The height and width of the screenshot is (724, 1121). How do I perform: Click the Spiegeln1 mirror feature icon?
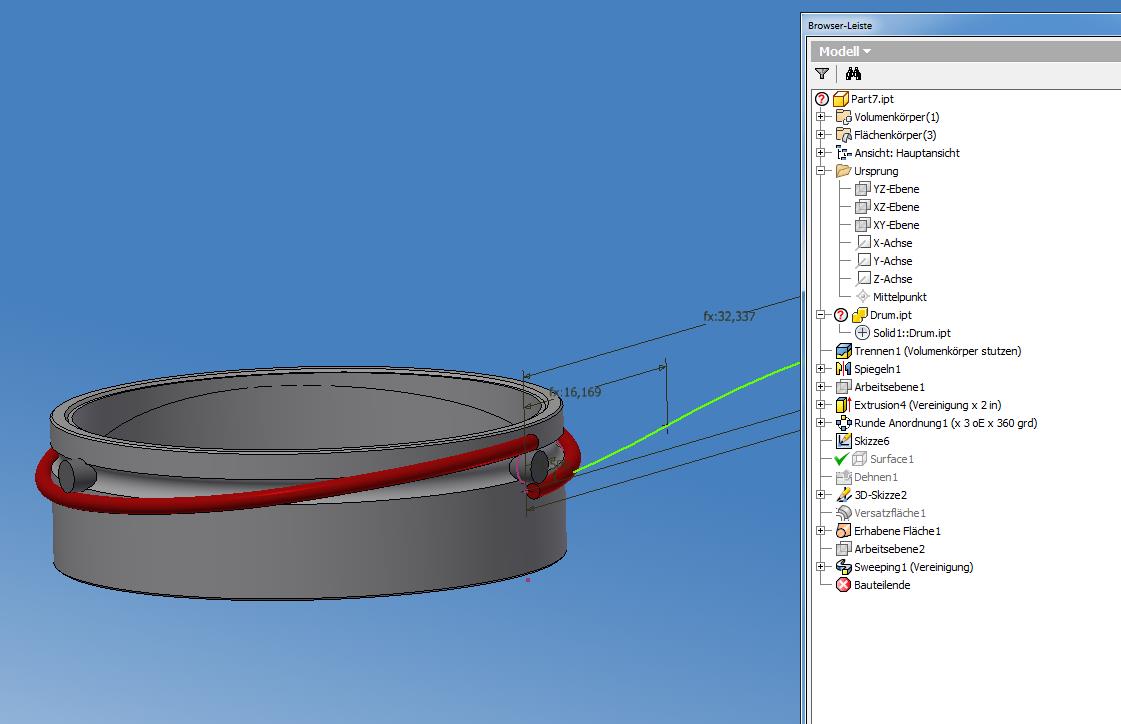[x=843, y=369]
